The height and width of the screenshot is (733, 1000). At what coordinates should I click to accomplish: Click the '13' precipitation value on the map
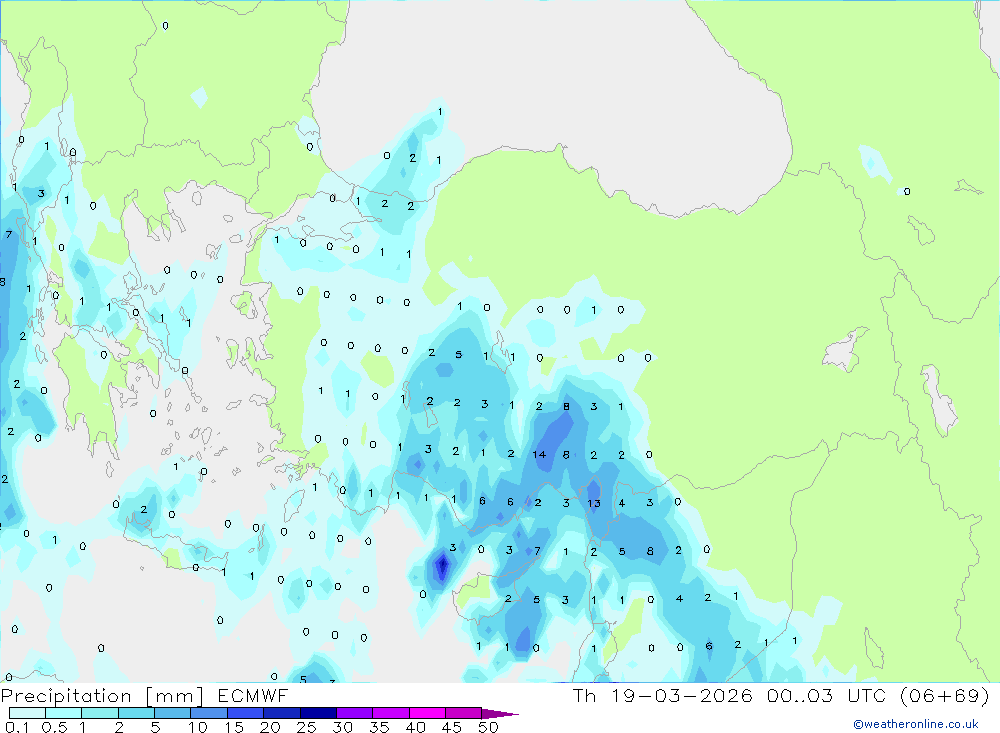[594, 503]
